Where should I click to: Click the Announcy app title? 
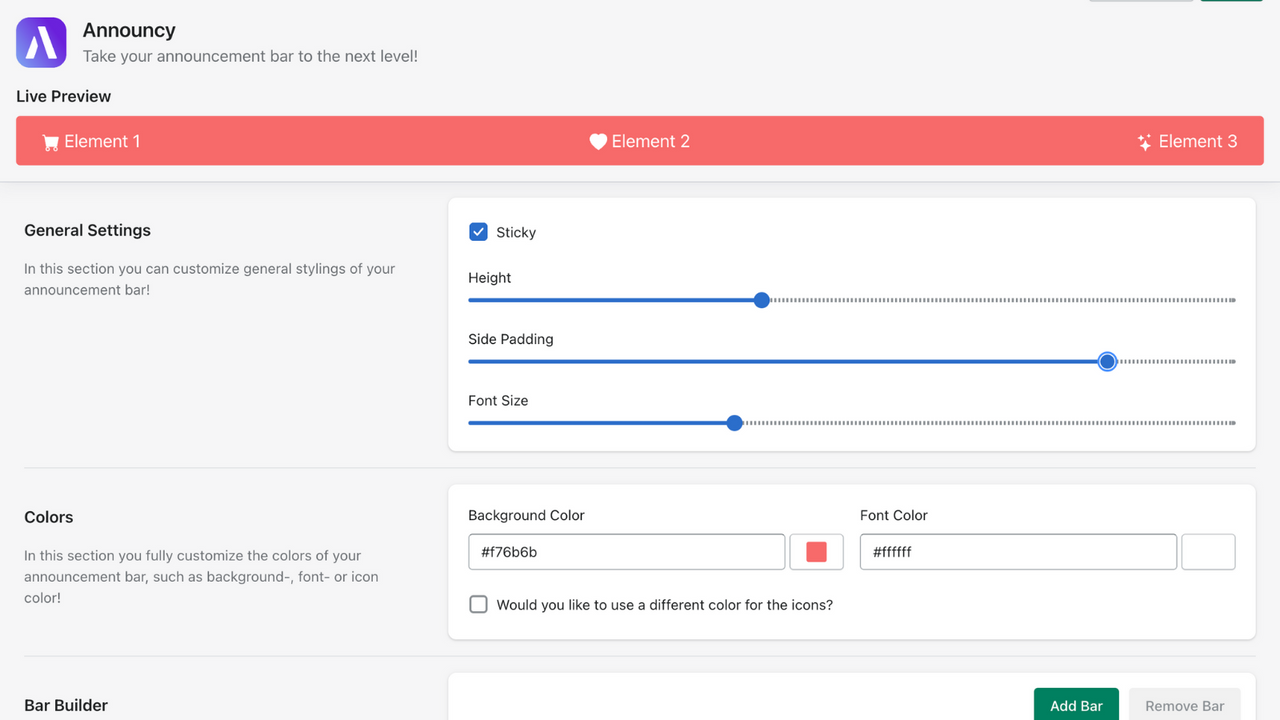(x=129, y=30)
